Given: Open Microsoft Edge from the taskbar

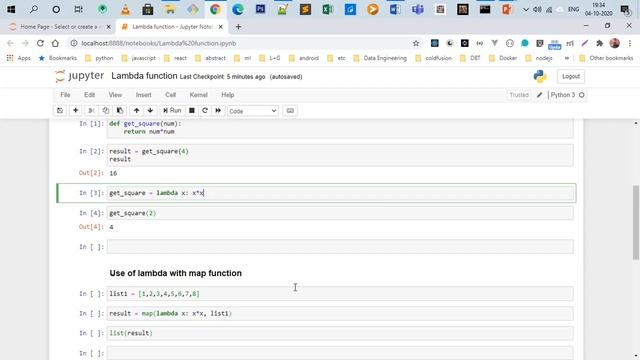Looking at the screenshot, I should coord(238,9).
